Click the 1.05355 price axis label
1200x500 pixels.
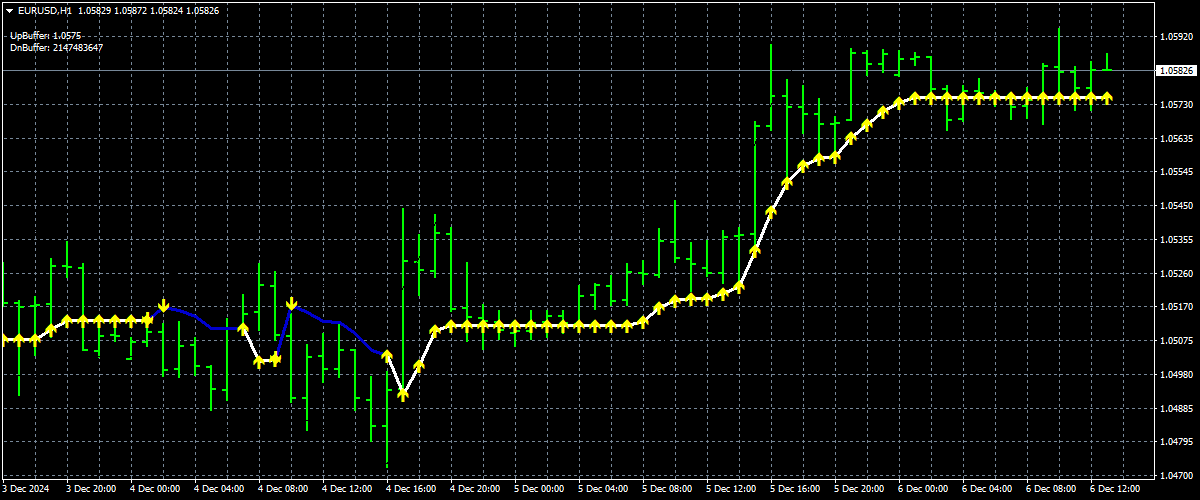(1175, 240)
